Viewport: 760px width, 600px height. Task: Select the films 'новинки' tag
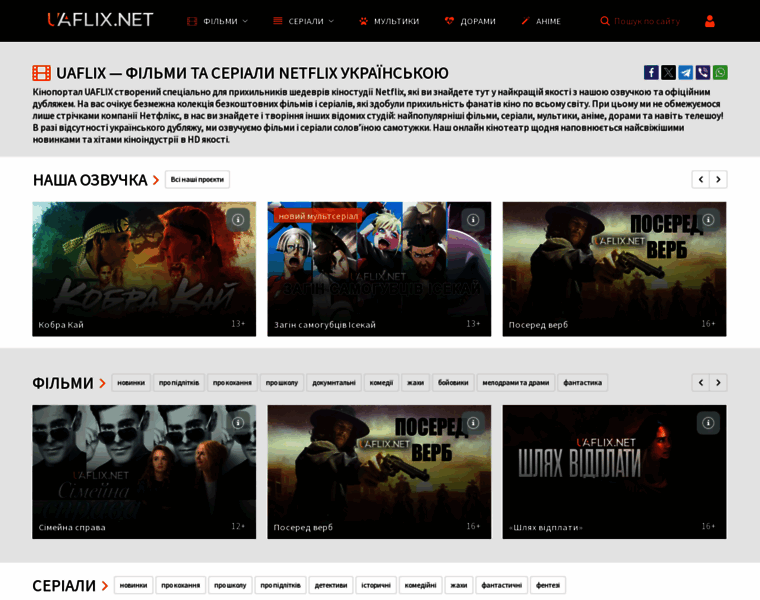point(131,382)
